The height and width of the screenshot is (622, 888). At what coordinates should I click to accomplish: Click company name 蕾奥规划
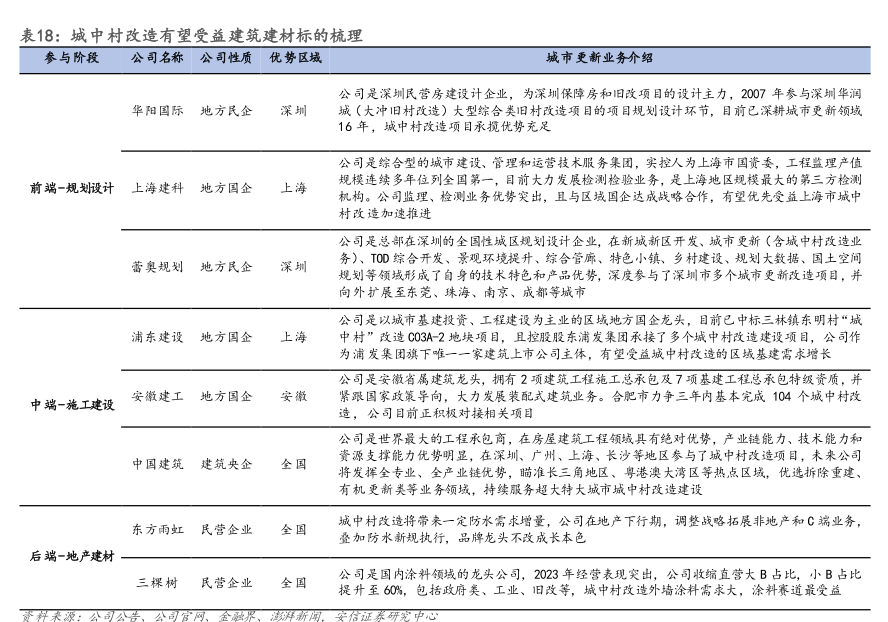pyautogui.click(x=157, y=267)
